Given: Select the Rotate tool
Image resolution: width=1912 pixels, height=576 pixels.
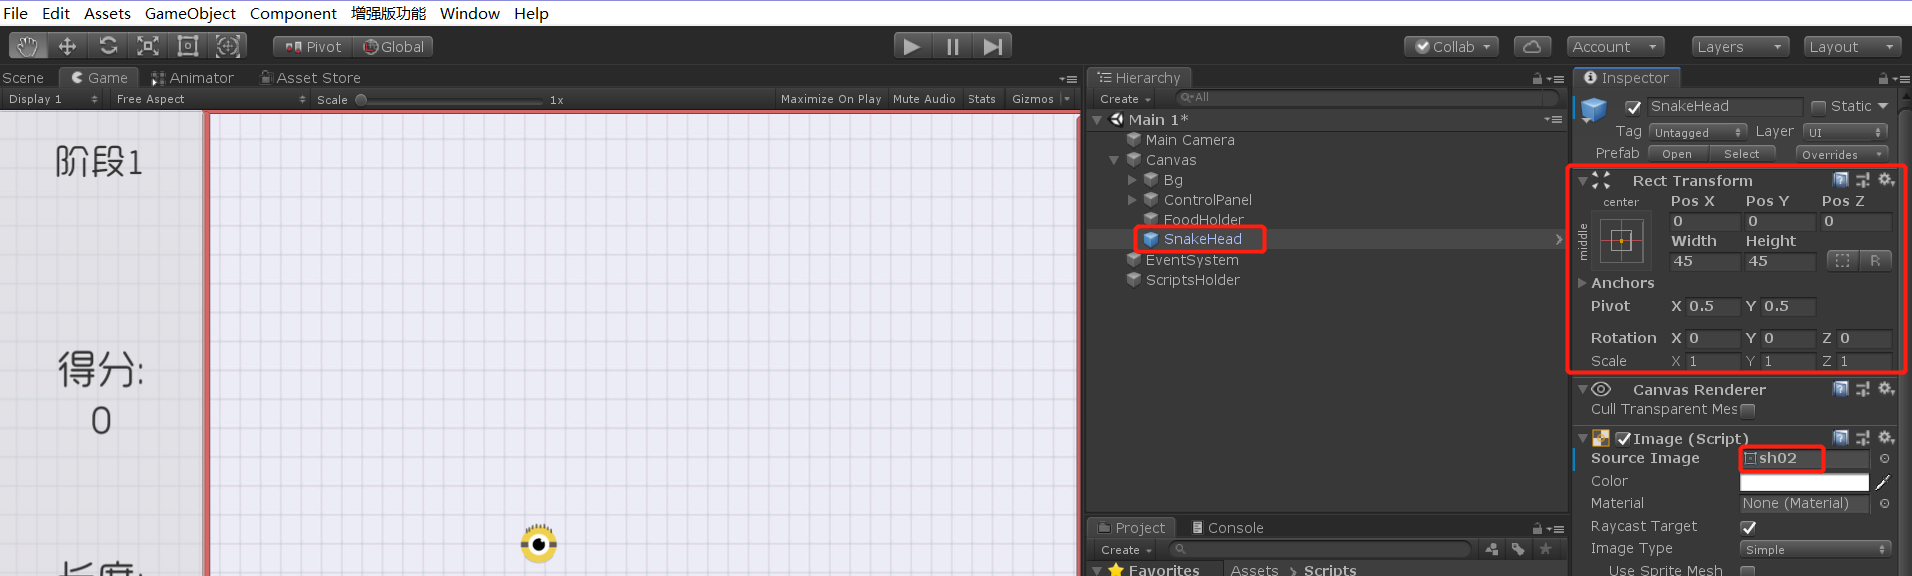Looking at the screenshot, I should (108, 46).
